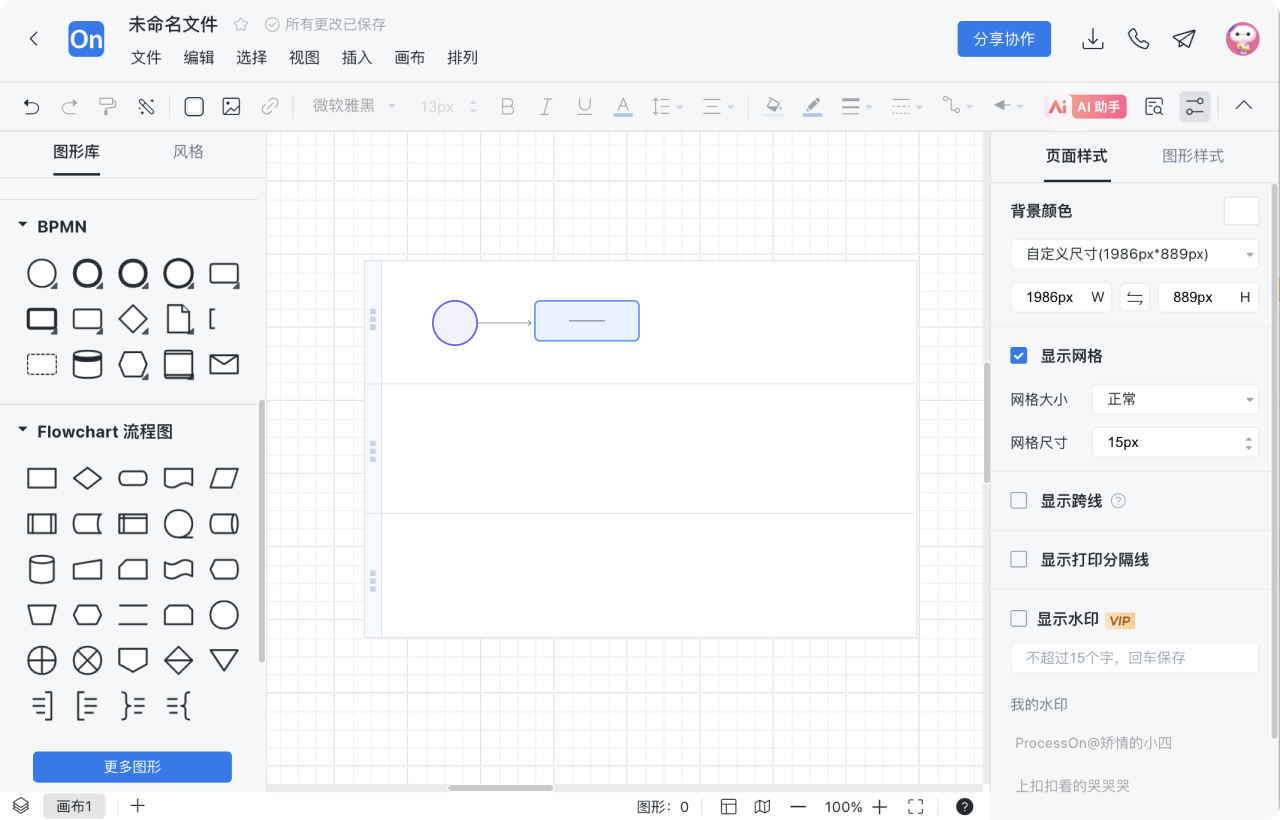
Task: Enable the 显示跨线 checkbox
Action: click(x=1019, y=501)
